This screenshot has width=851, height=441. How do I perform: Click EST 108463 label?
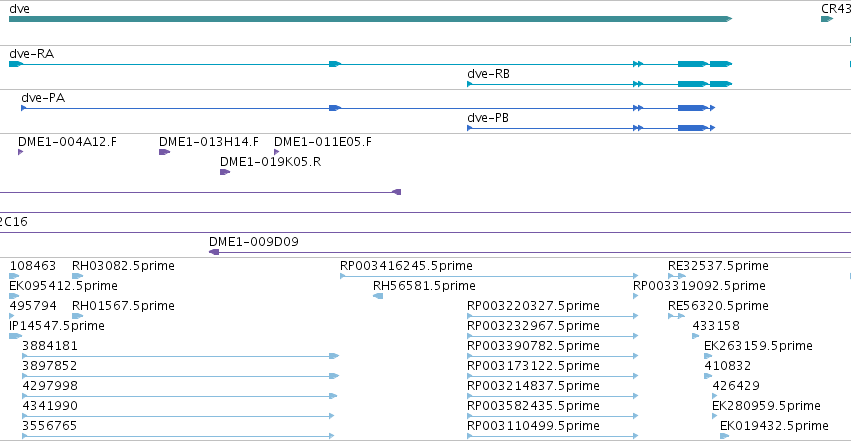(33, 266)
